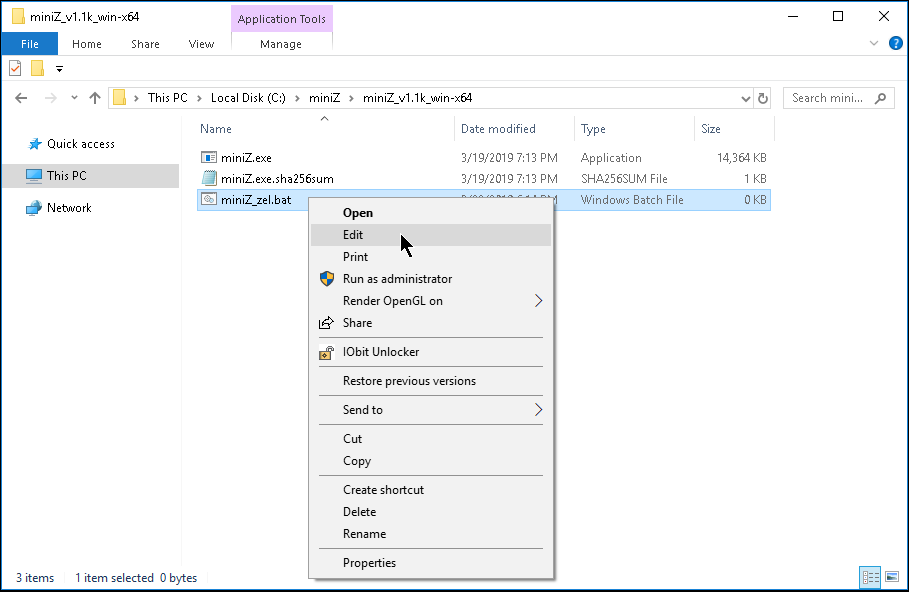Image resolution: width=909 pixels, height=592 pixels.
Task: Open the Send to submenu
Action: pyautogui.click(x=431, y=410)
